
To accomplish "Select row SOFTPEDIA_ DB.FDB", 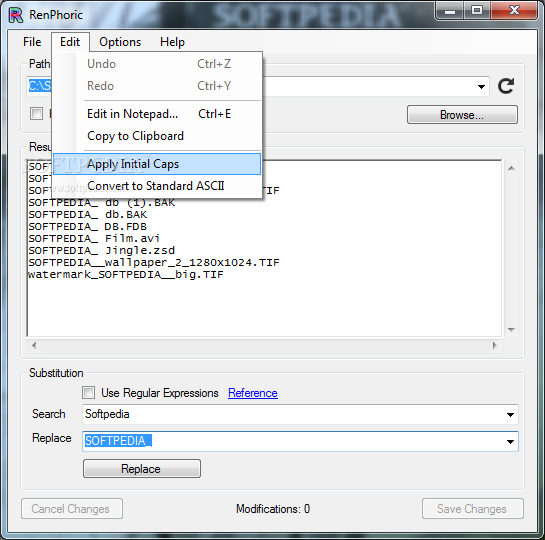I will point(88,227).
